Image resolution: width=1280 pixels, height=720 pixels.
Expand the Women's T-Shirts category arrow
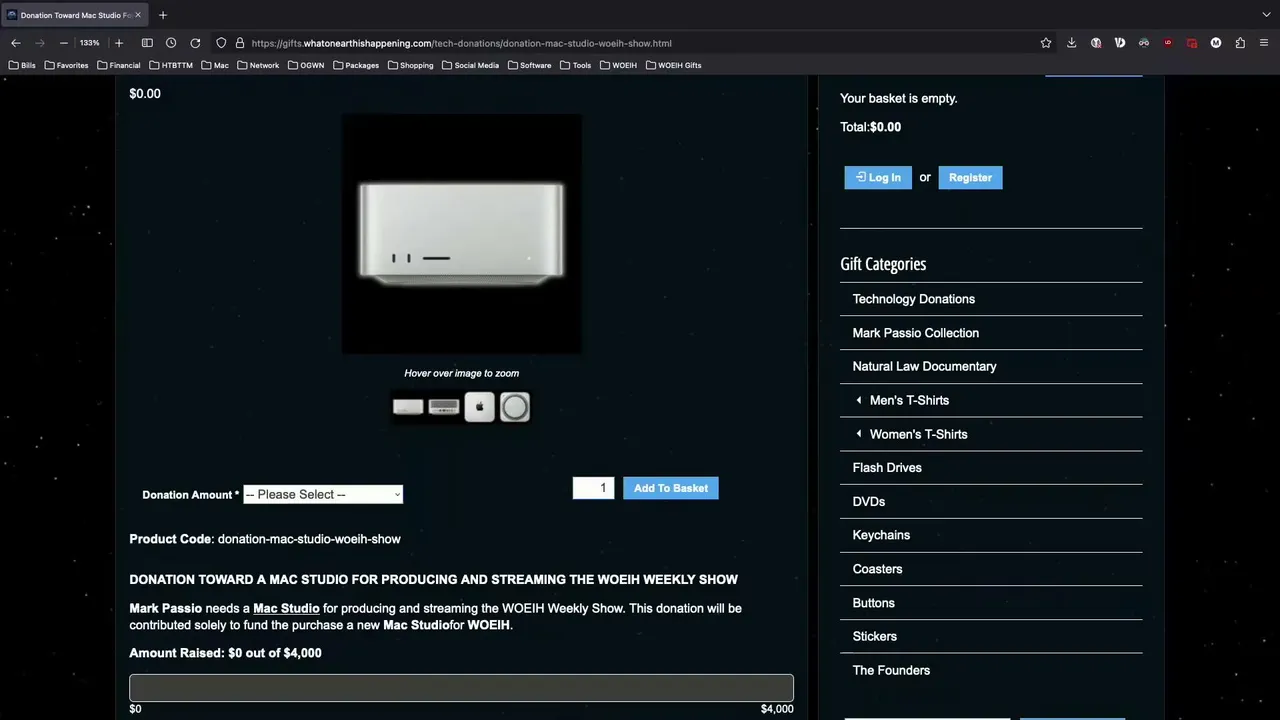[x=858, y=434]
